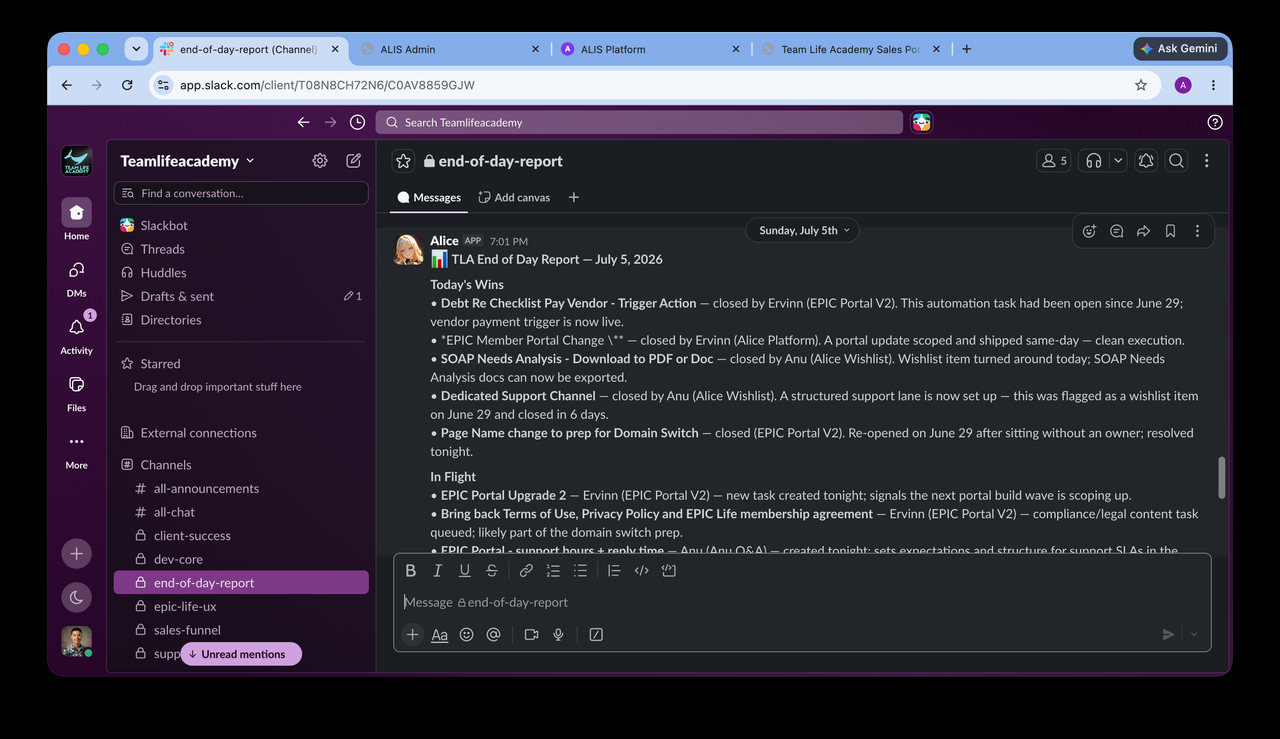
Task: Open Slackbot conversation
Action: 241,225
